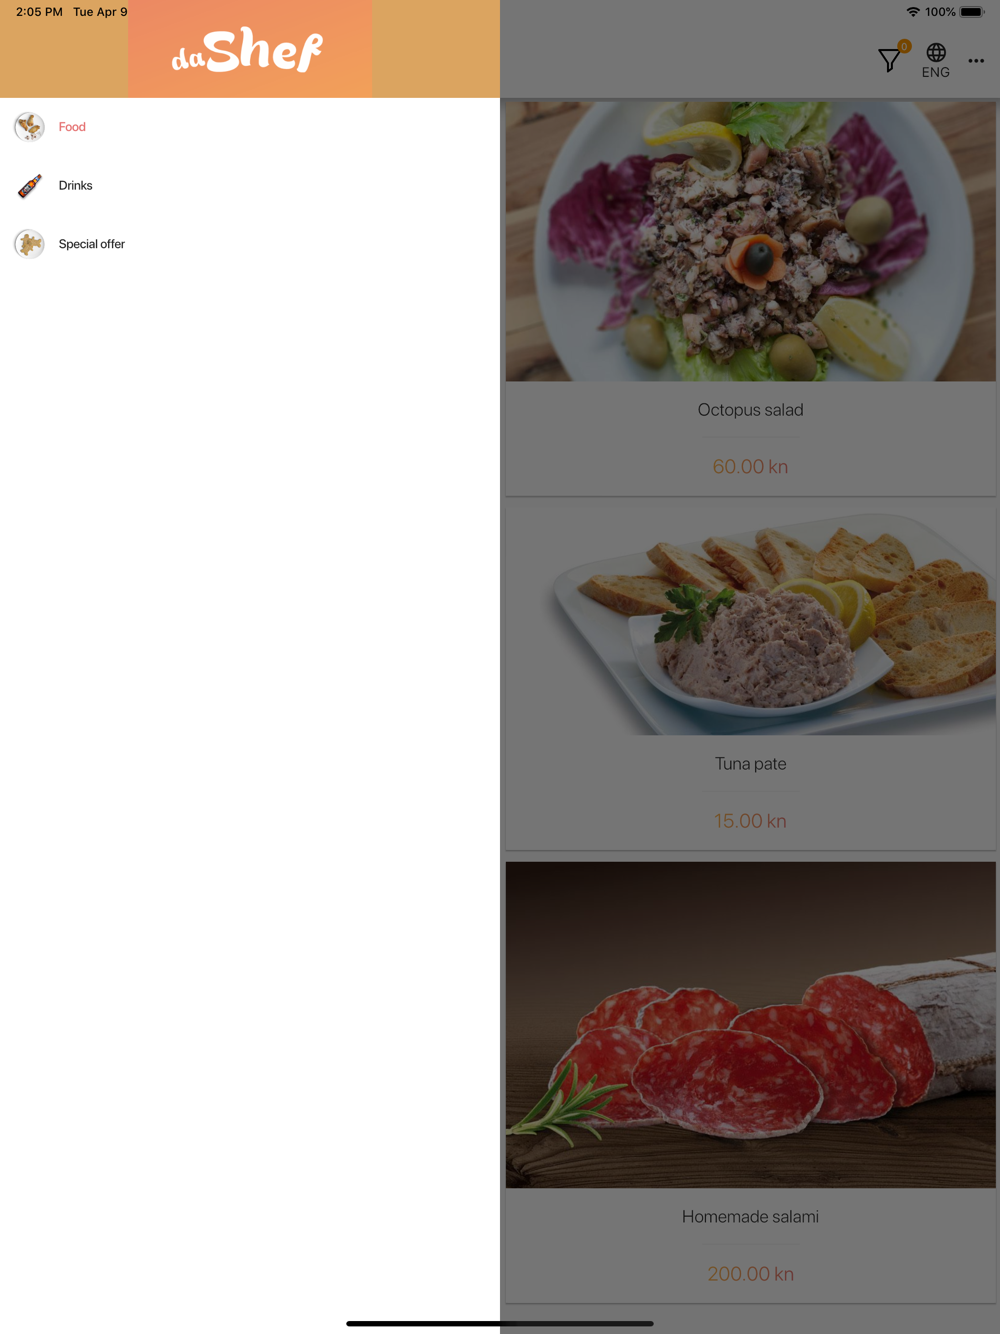Click the 200.00 kn price
This screenshot has height=1334, width=1000.
coord(750,1274)
